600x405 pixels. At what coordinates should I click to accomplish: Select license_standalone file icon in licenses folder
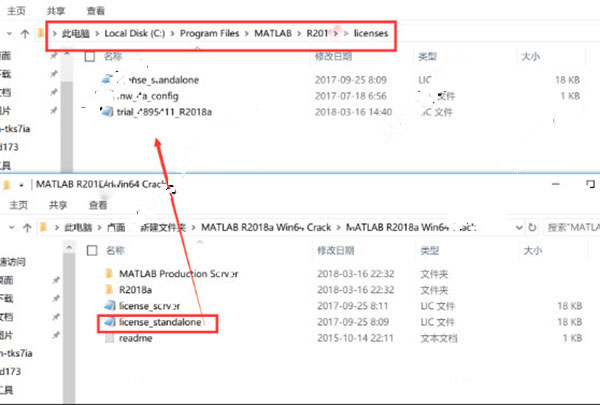click(x=107, y=79)
